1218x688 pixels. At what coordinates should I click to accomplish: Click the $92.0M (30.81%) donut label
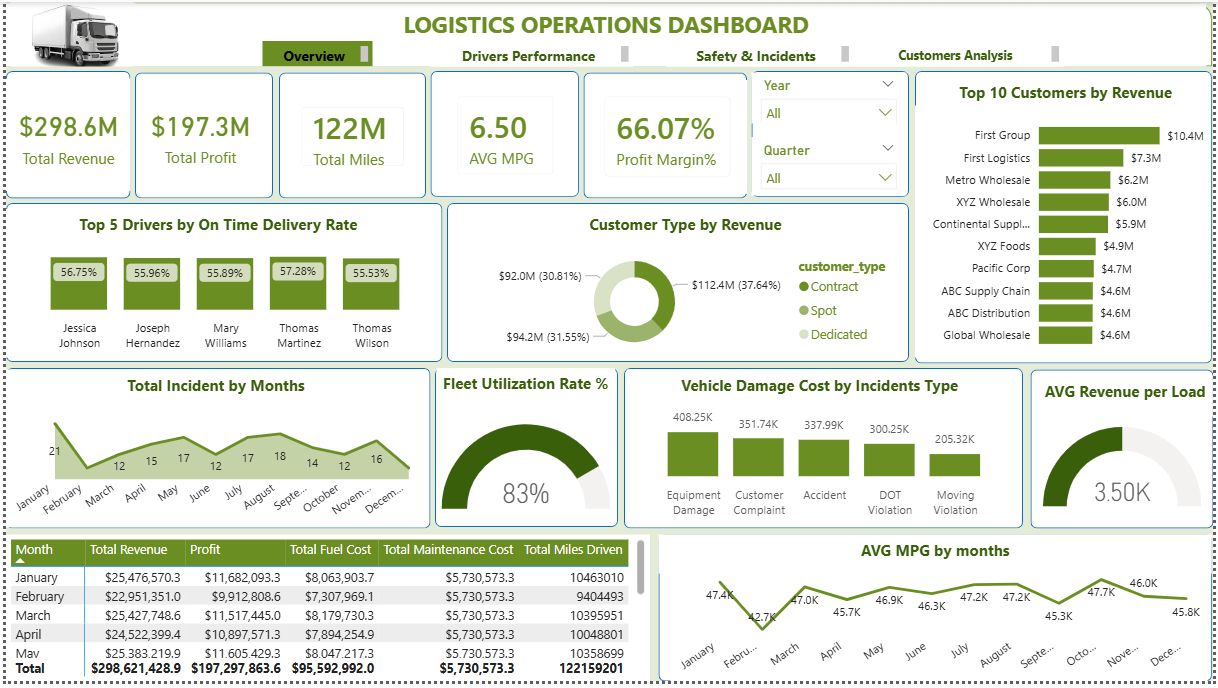pyautogui.click(x=540, y=276)
